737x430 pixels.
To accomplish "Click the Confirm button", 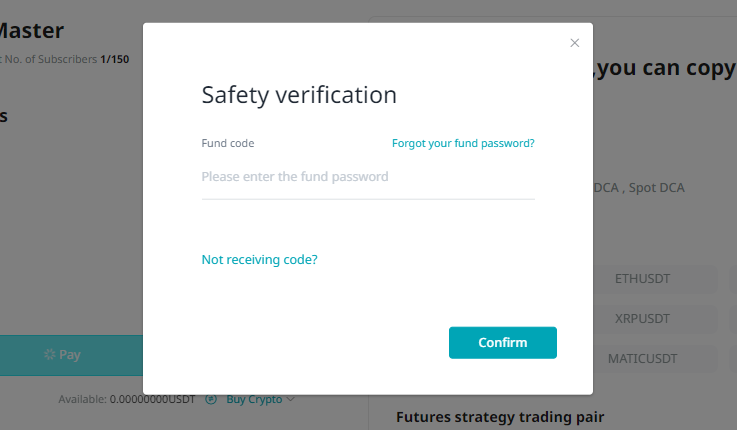I will pos(502,343).
